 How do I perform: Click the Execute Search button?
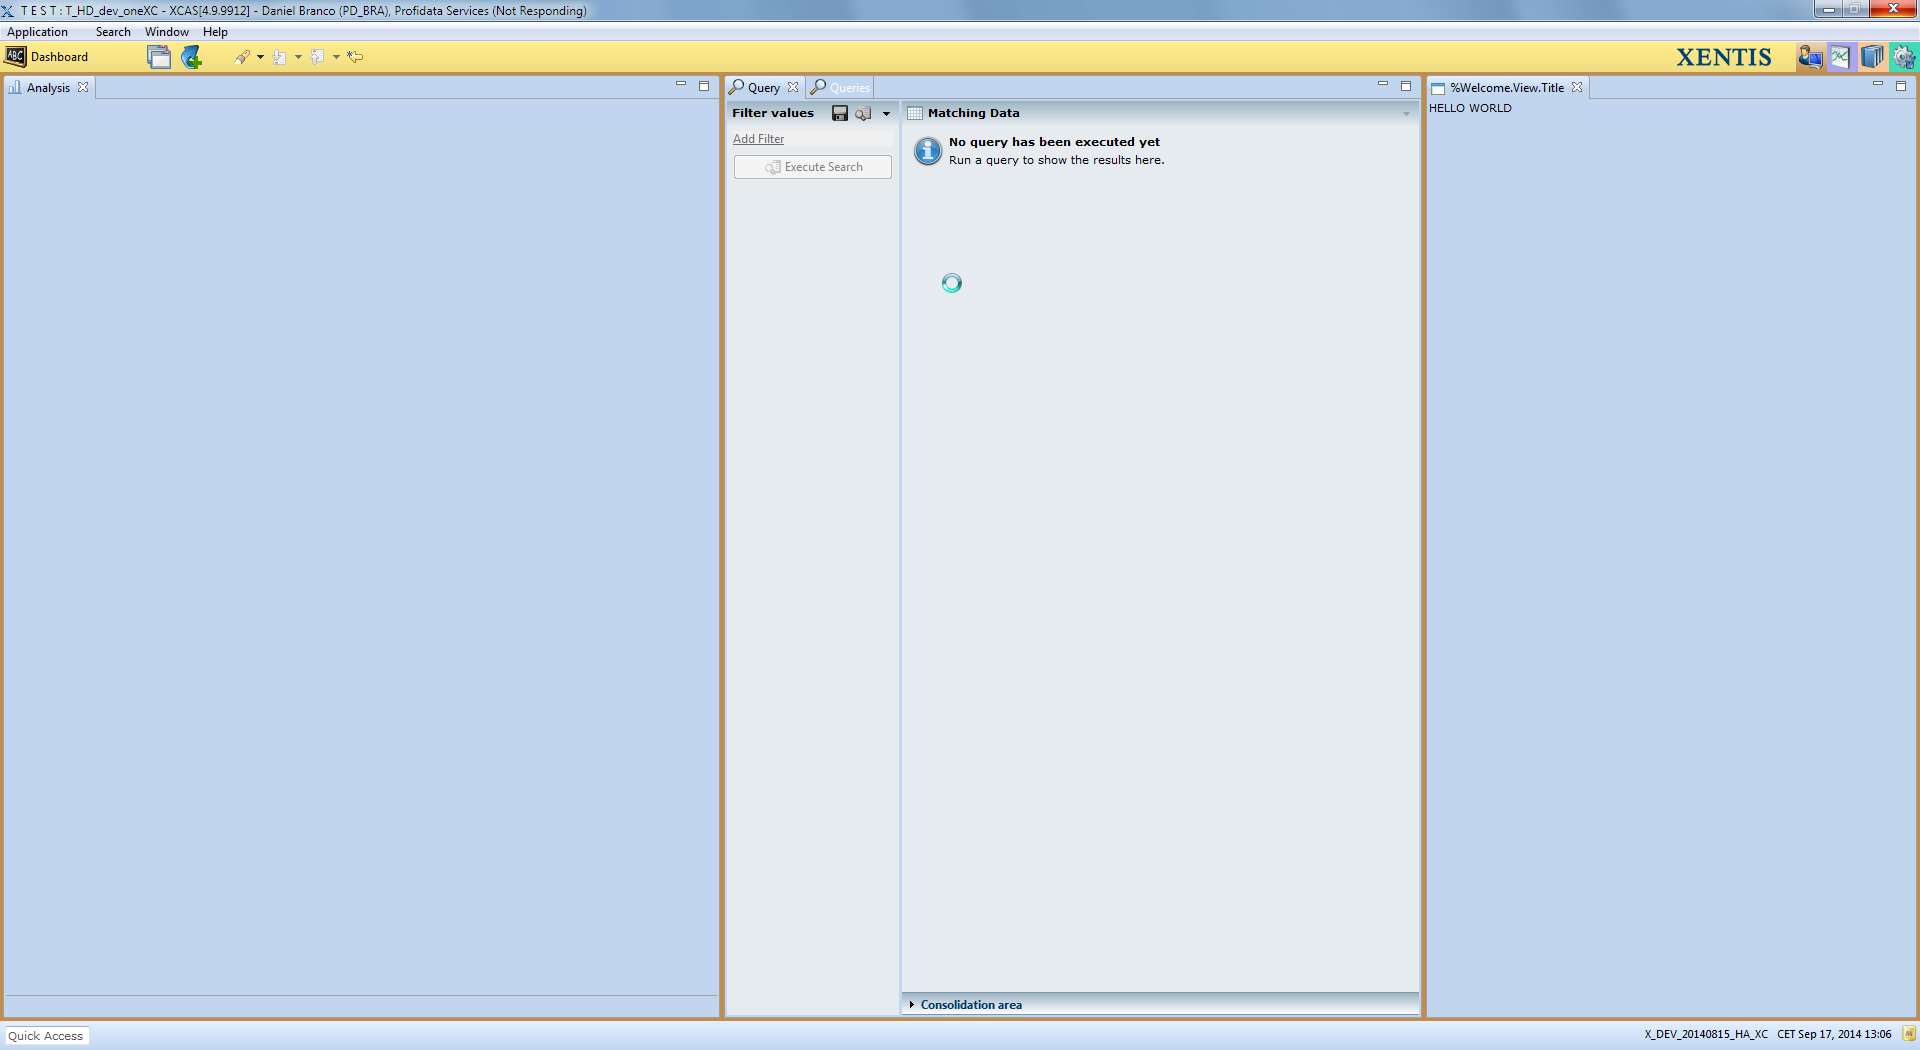tap(813, 167)
